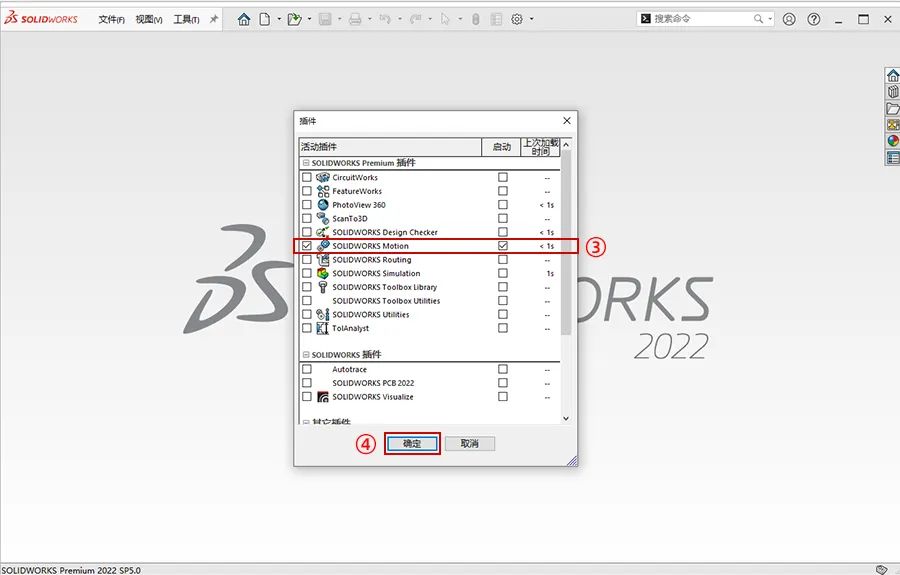Tick PhotoView 360 startup checkbox

[503, 205]
